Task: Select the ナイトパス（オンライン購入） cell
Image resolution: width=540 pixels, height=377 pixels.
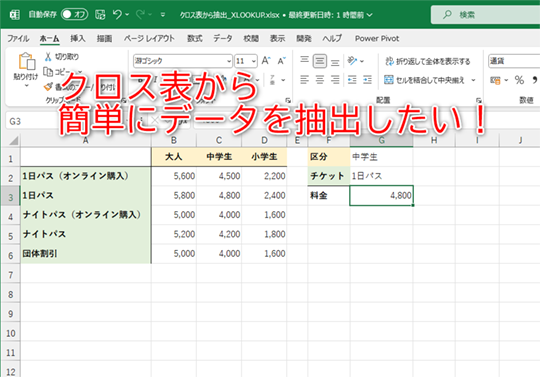Action: click(x=86, y=215)
